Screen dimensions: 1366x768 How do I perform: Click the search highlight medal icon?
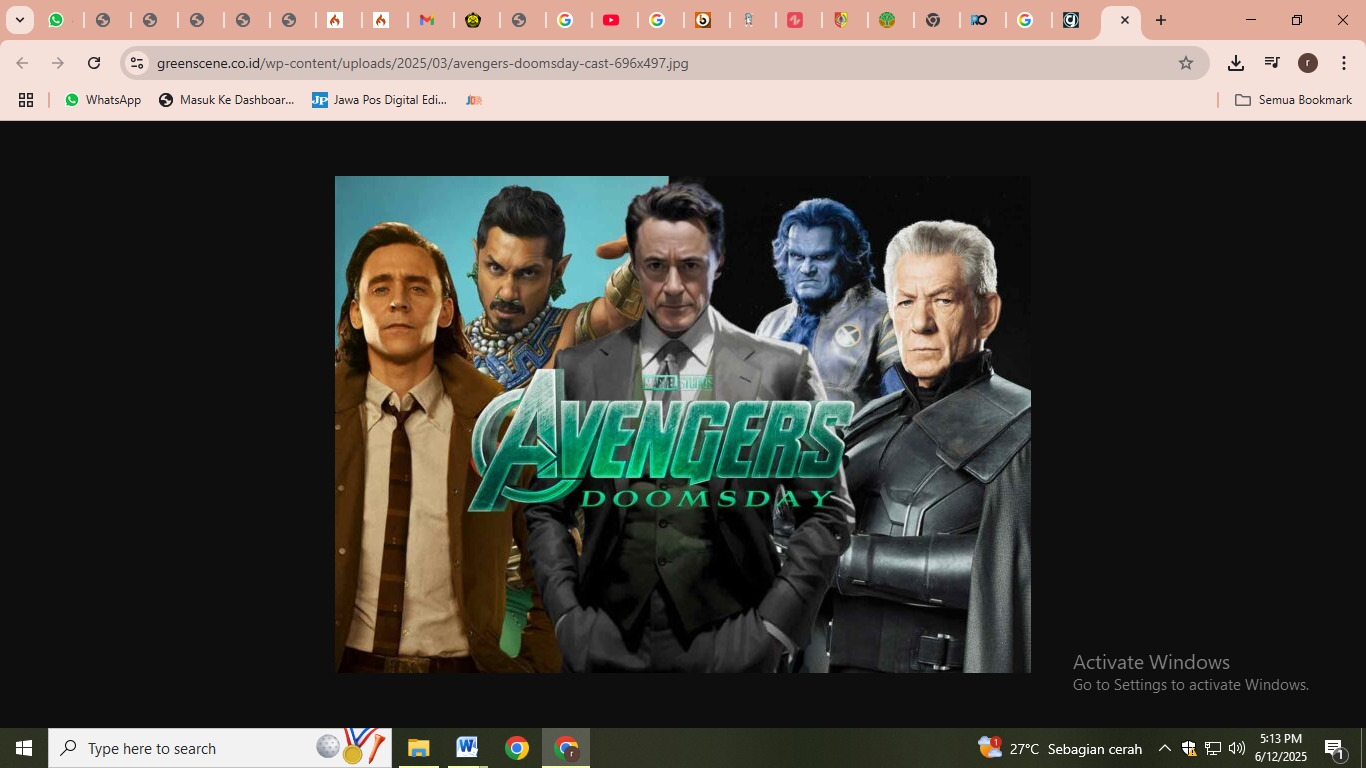[350, 747]
